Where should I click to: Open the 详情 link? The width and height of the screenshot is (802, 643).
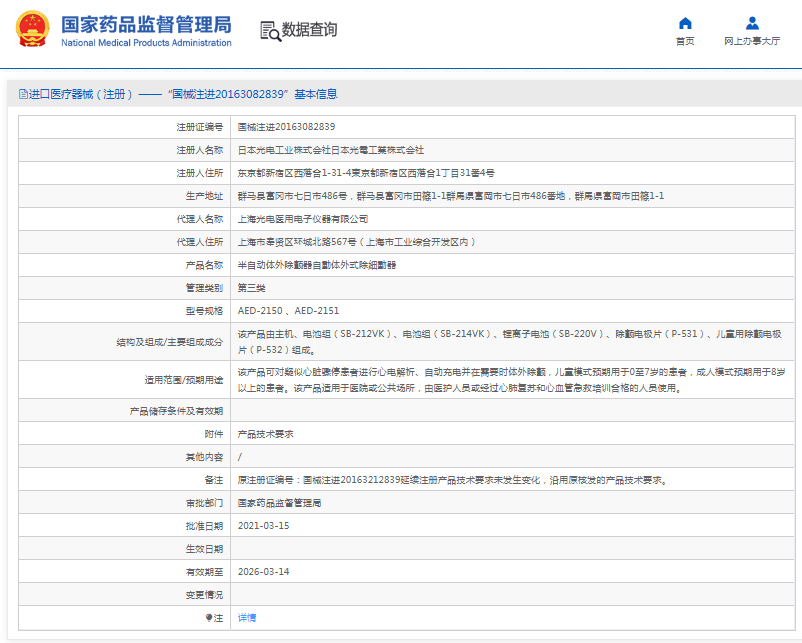click(x=247, y=618)
